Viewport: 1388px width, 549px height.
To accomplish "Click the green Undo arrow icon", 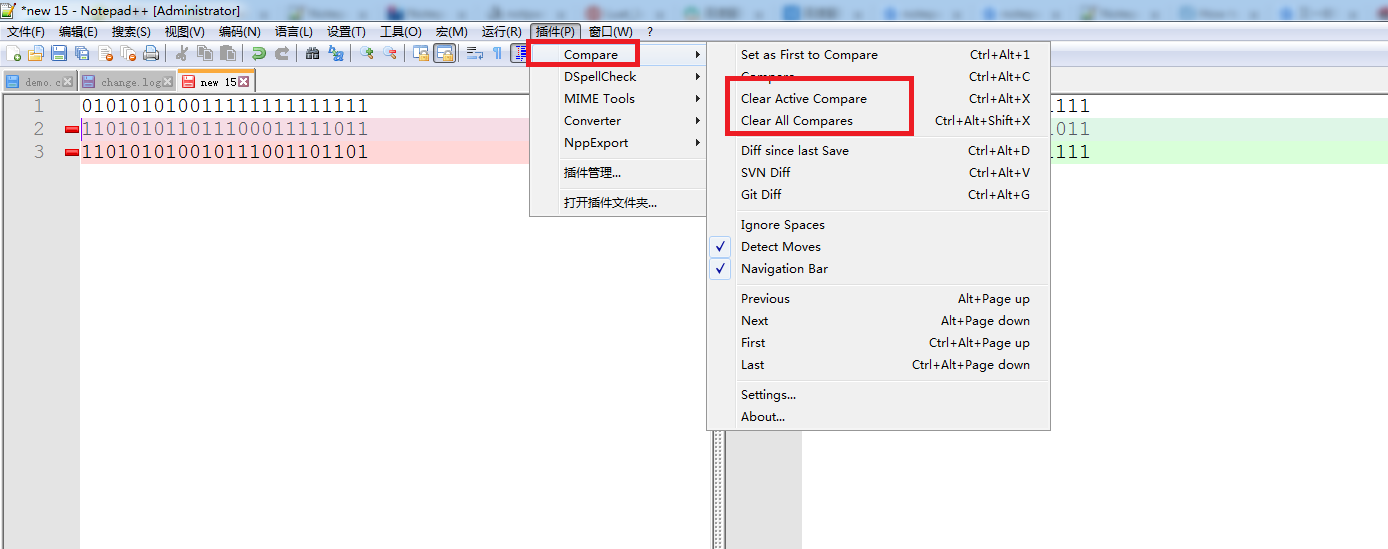I will [x=259, y=53].
